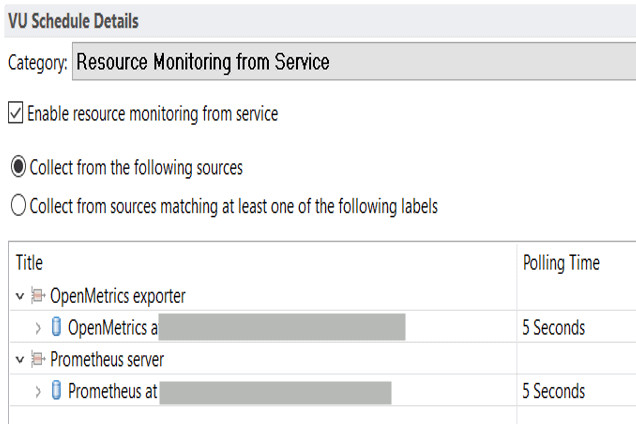Click the Prometheus source database icon

(x=56, y=391)
